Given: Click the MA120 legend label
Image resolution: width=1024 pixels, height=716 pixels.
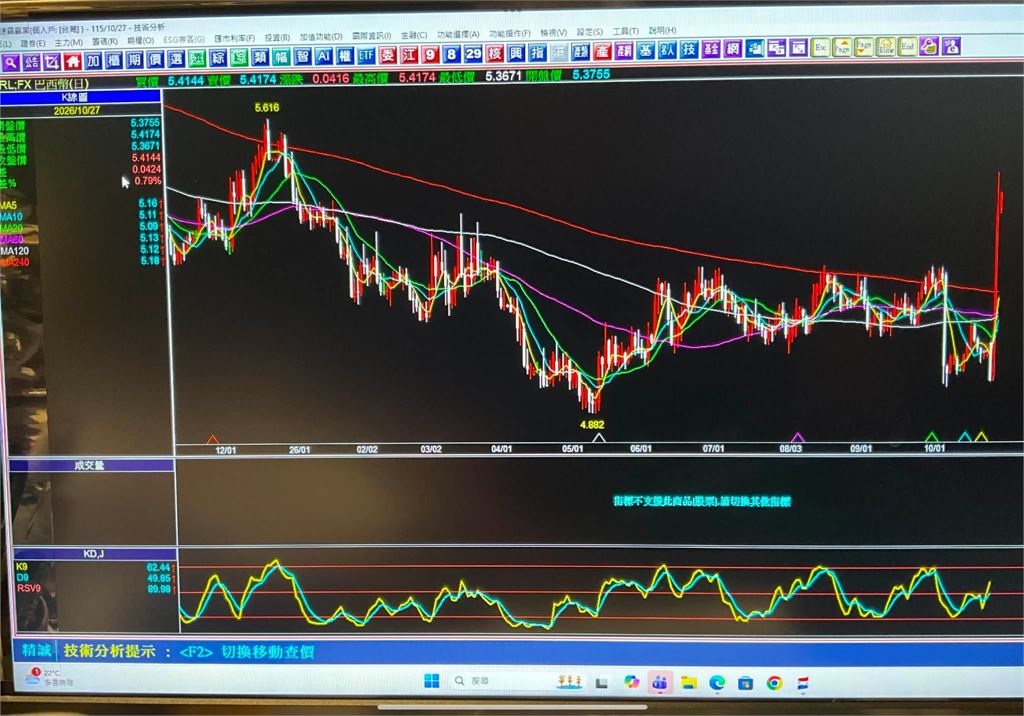Looking at the screenshot, I should [14, 251].
